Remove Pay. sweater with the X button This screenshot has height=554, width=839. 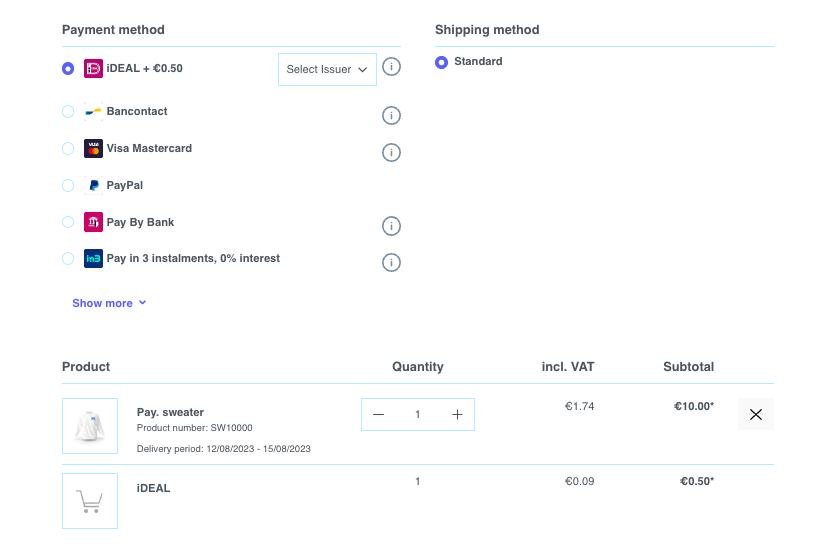pos(756,414)
